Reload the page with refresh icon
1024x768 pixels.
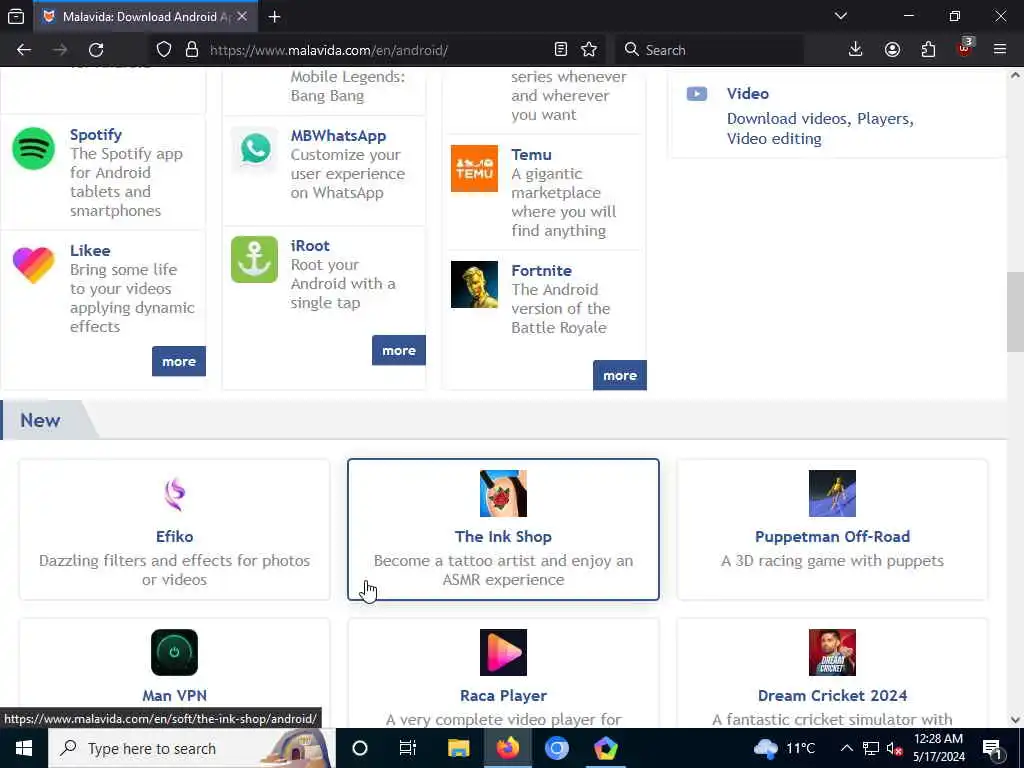pos(96,50)
